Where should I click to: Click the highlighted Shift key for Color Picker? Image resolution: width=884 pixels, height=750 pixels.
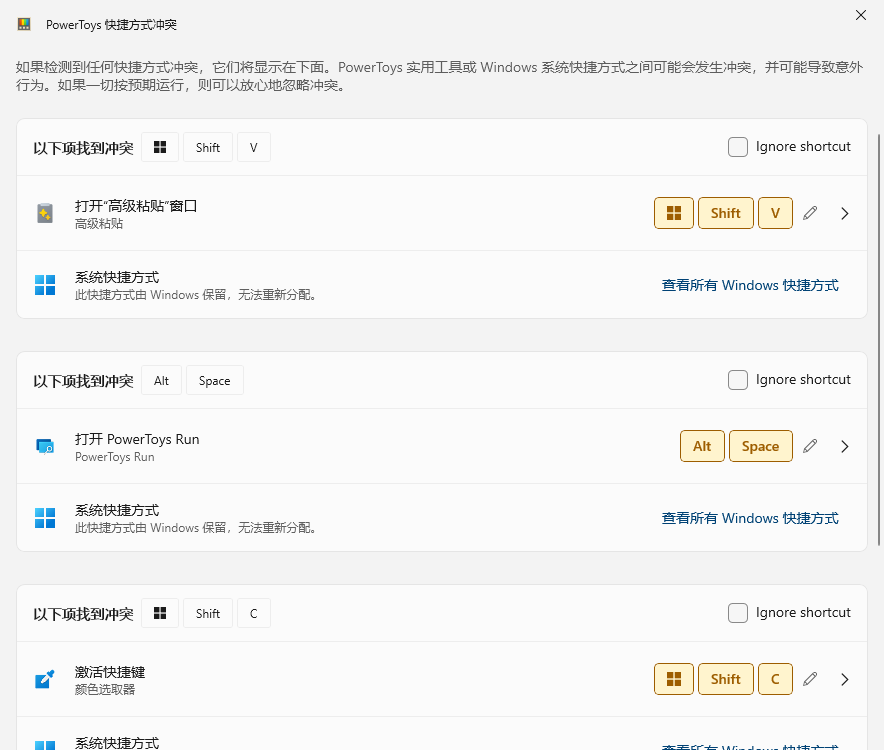click(726, 679)
